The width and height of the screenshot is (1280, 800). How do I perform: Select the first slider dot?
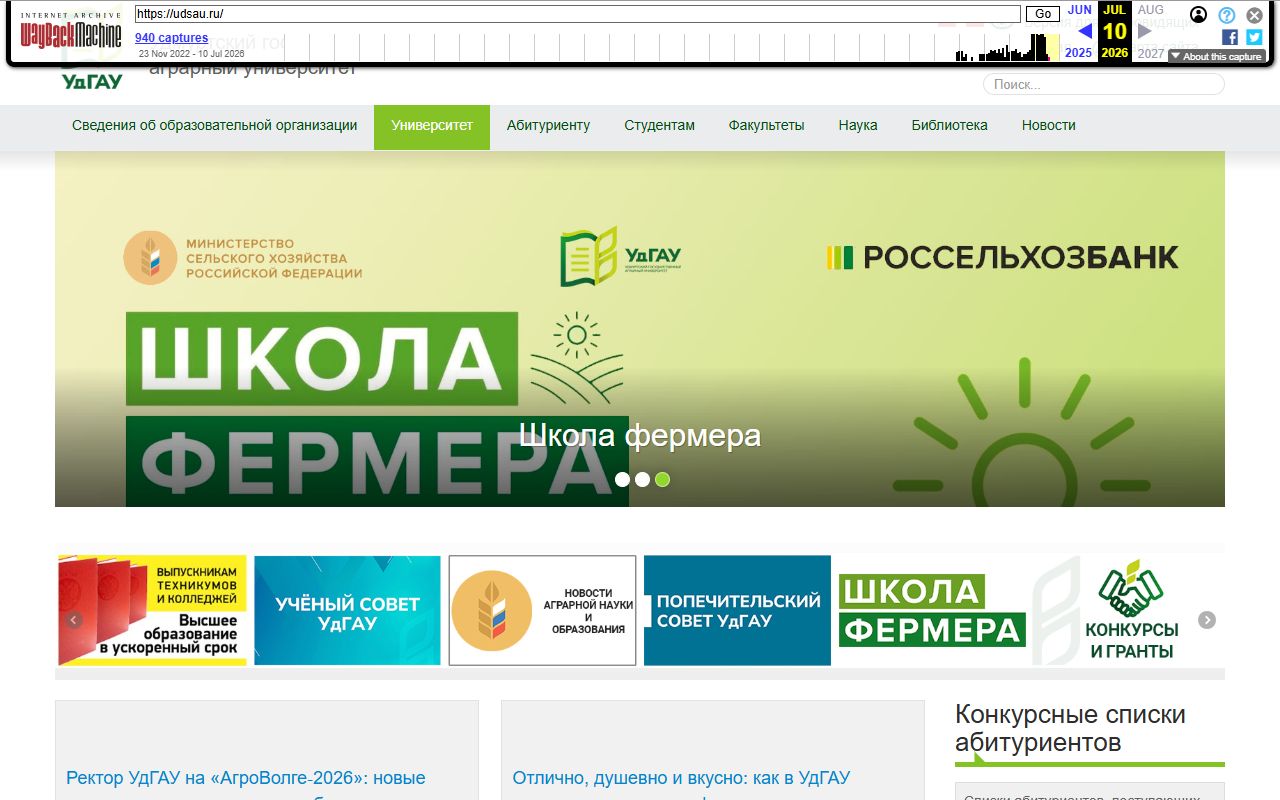coord(622,480)
